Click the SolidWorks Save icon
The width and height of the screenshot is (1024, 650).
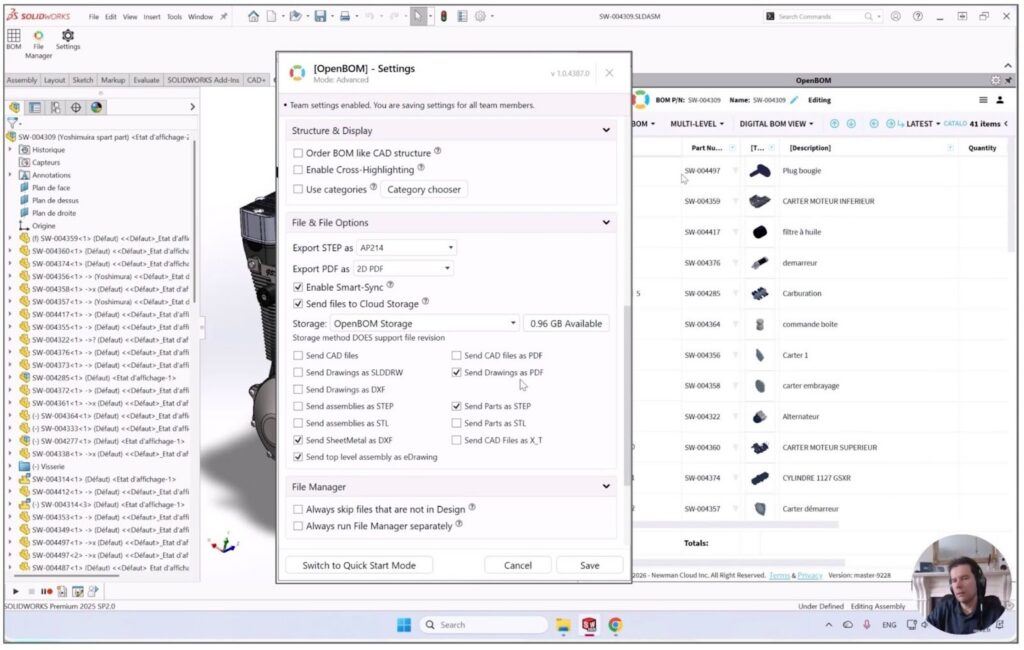[320, 17]
